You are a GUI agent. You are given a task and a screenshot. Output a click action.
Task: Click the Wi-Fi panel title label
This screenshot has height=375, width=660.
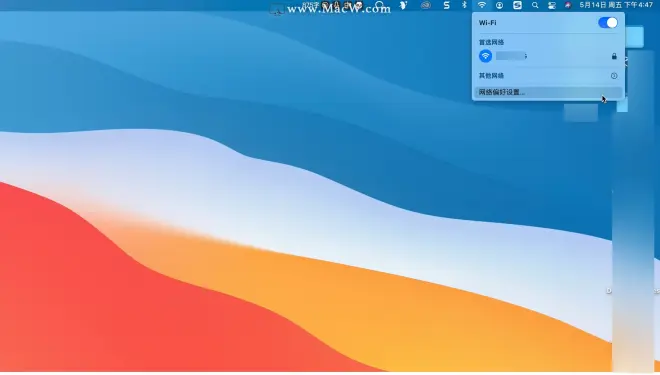487,23
